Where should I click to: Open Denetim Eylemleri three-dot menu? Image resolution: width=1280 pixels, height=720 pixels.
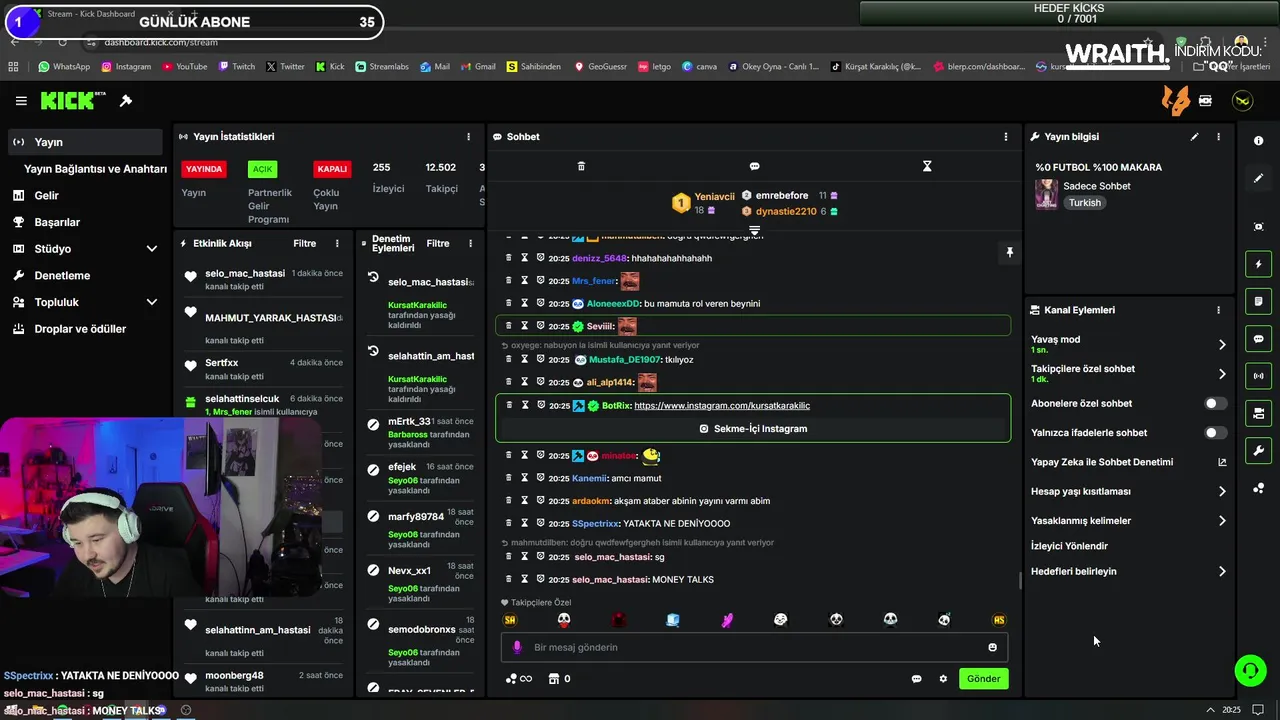470,243
